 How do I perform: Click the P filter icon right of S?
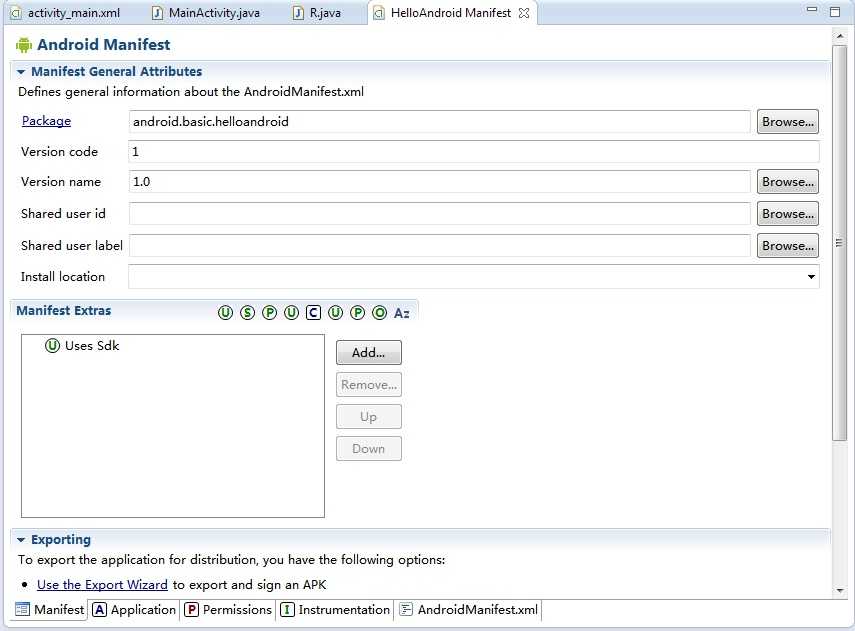pyautogui.click(x=269, y=313)
